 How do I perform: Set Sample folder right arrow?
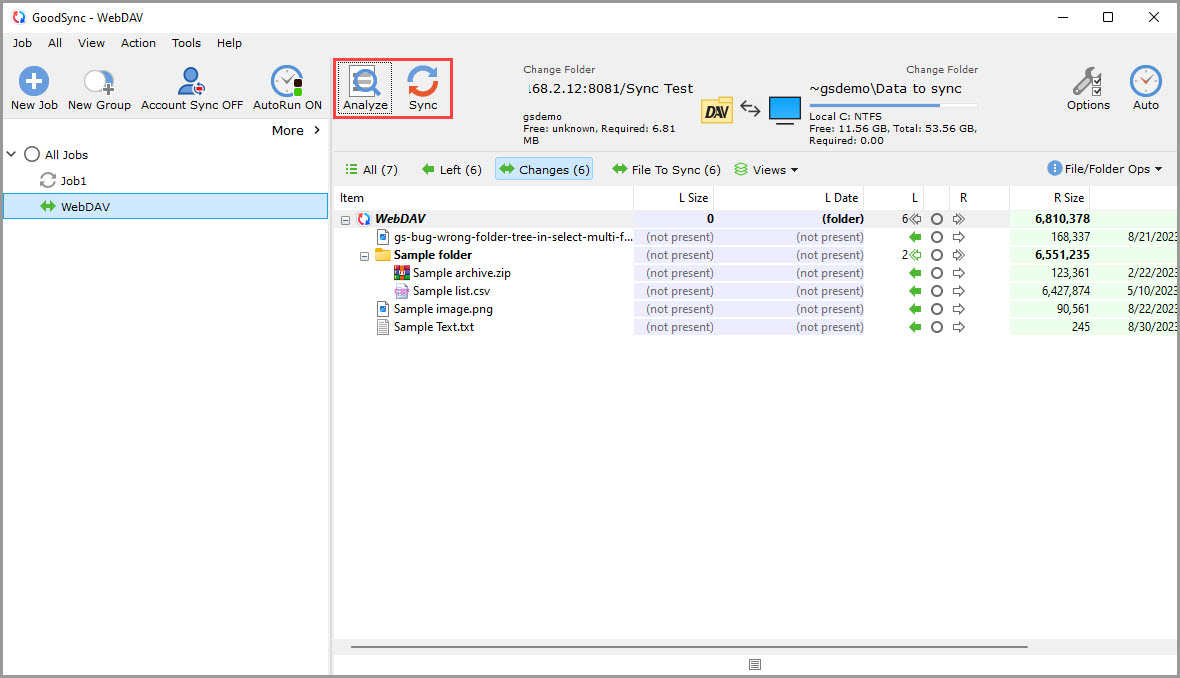point(959,255)
